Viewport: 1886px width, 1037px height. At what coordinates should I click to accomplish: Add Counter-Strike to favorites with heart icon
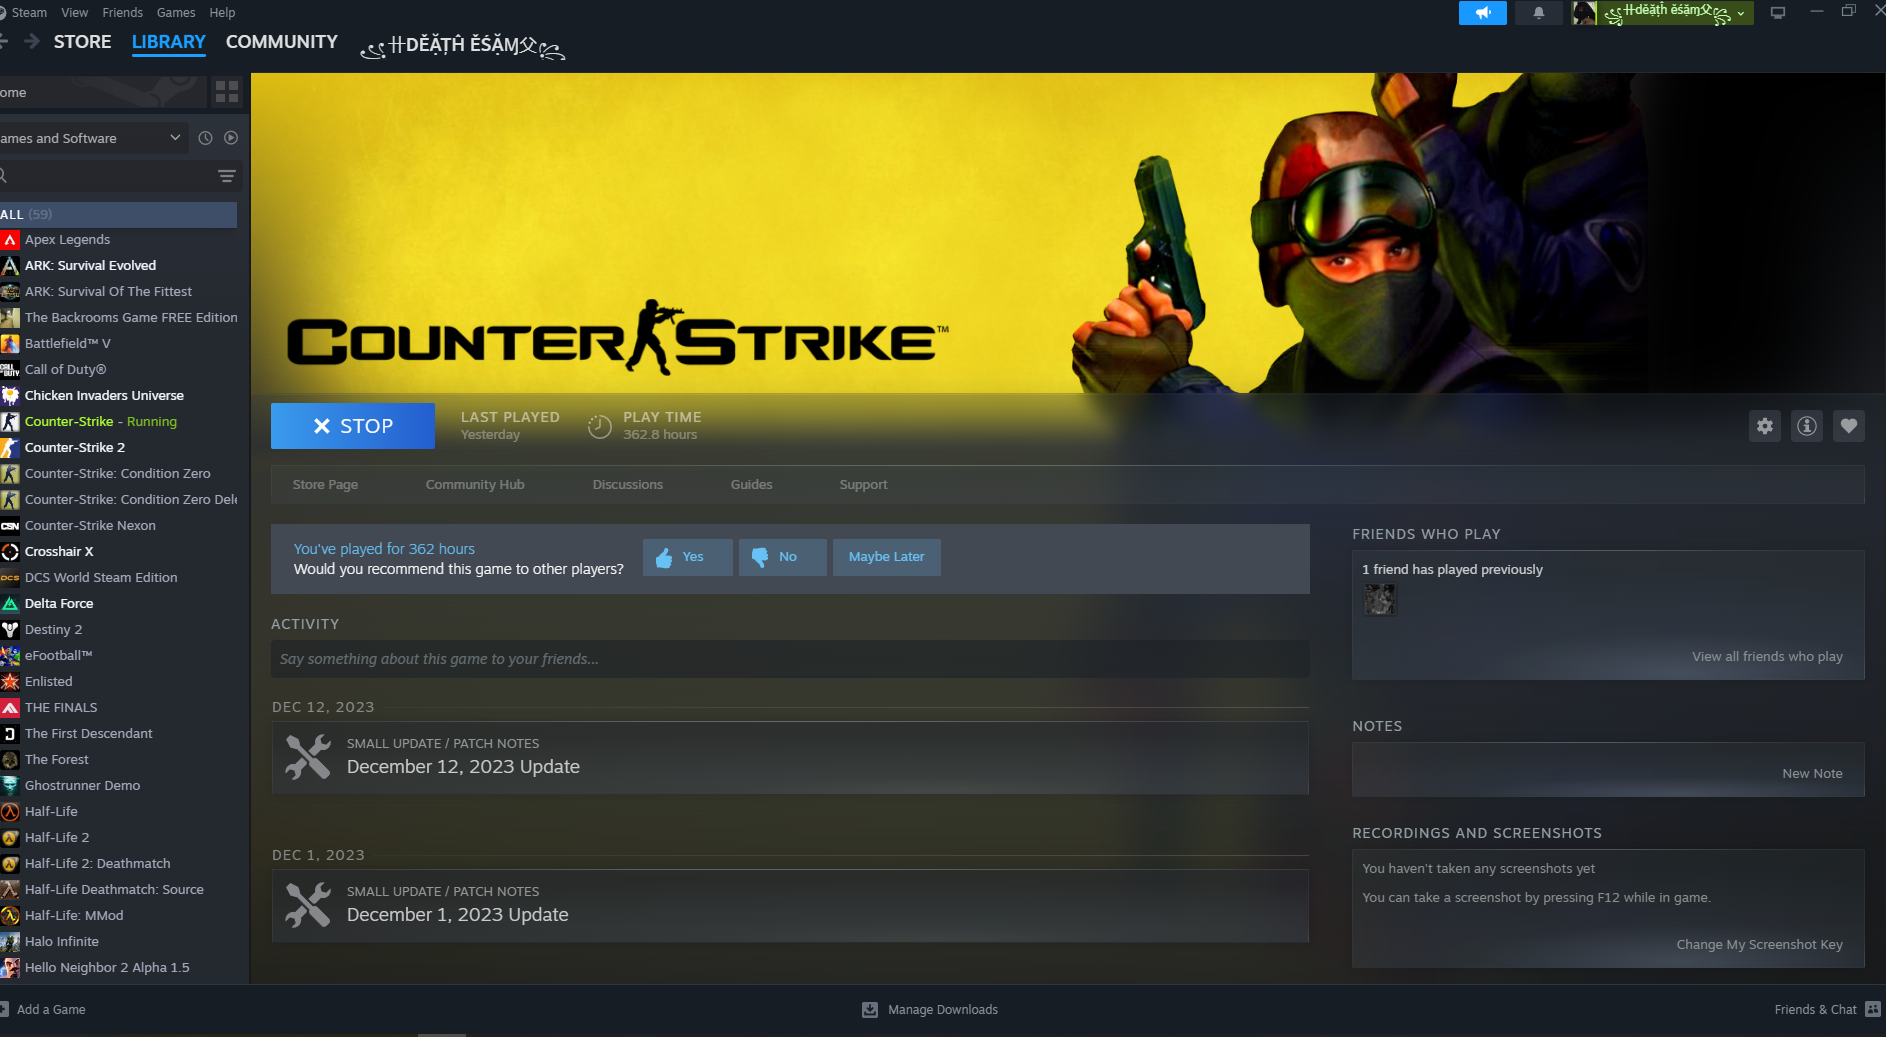click(1848, 426)
